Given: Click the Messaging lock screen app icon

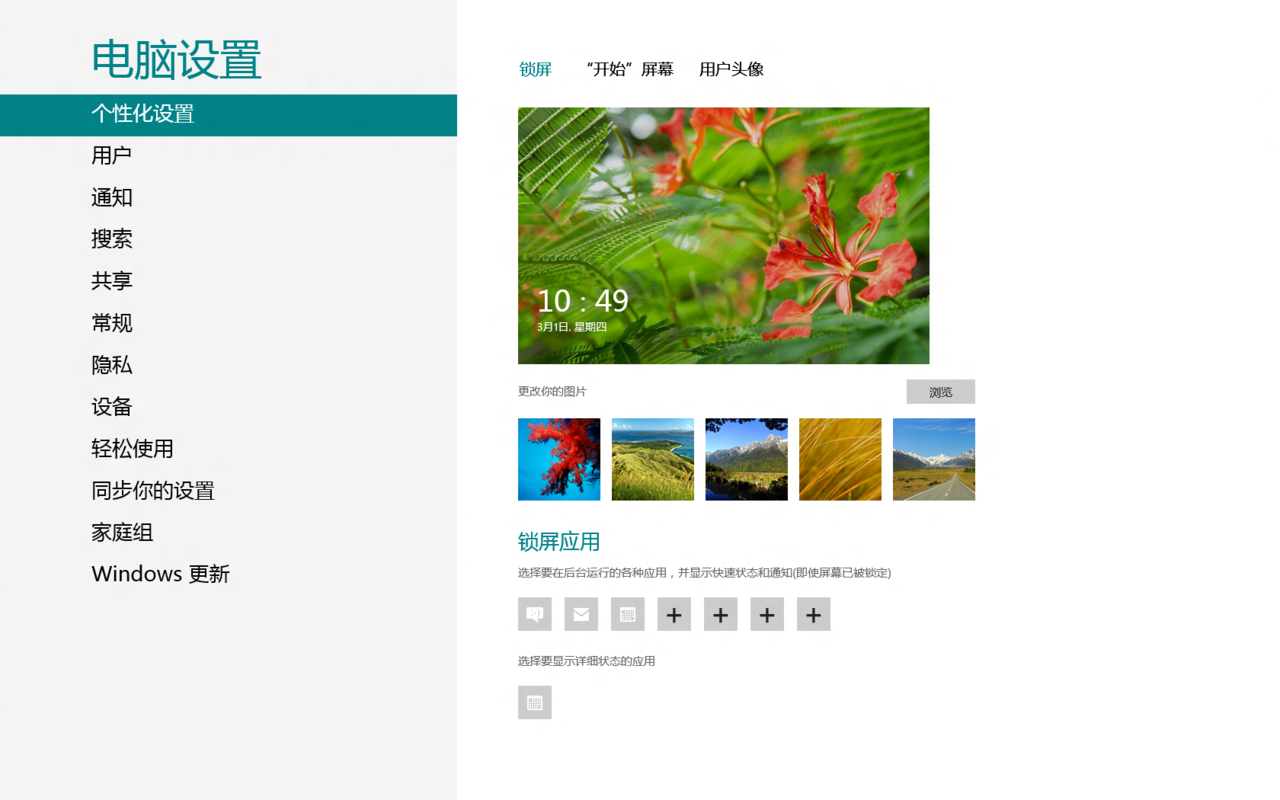Looking at the screenshot, I should coord(535,614).
